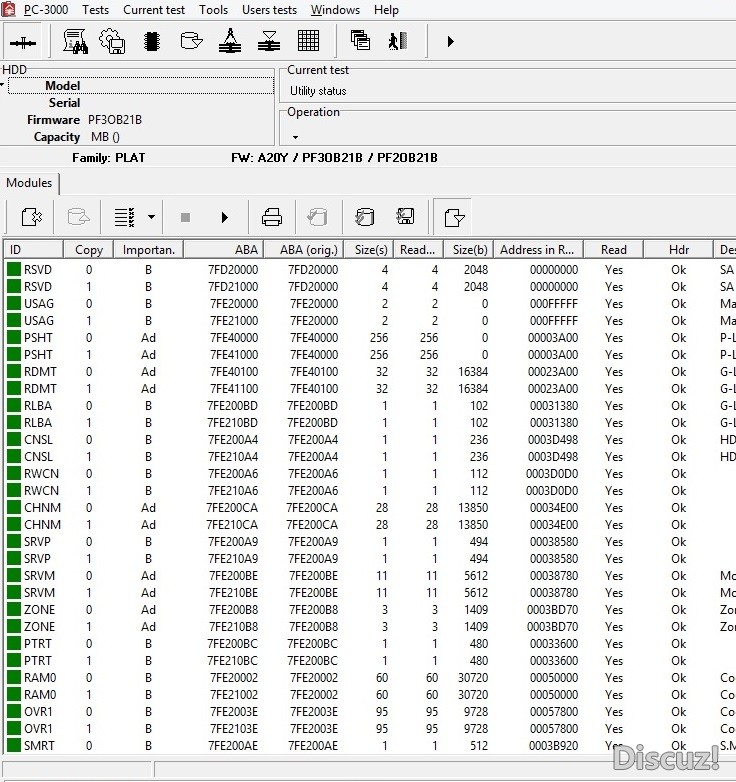Select the PTRT row with ABA 7FE210BC
Screen dimensions: 736x782
pyautogui.click(x=369, y=661)
